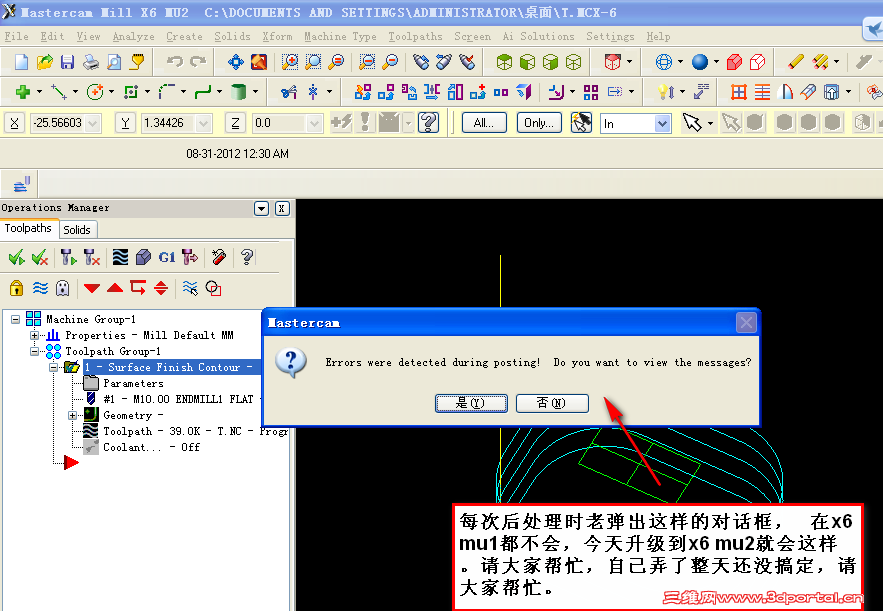Click inside the X coordinate input field
Viewport: 883px width, 611px height.
(60, 123)
